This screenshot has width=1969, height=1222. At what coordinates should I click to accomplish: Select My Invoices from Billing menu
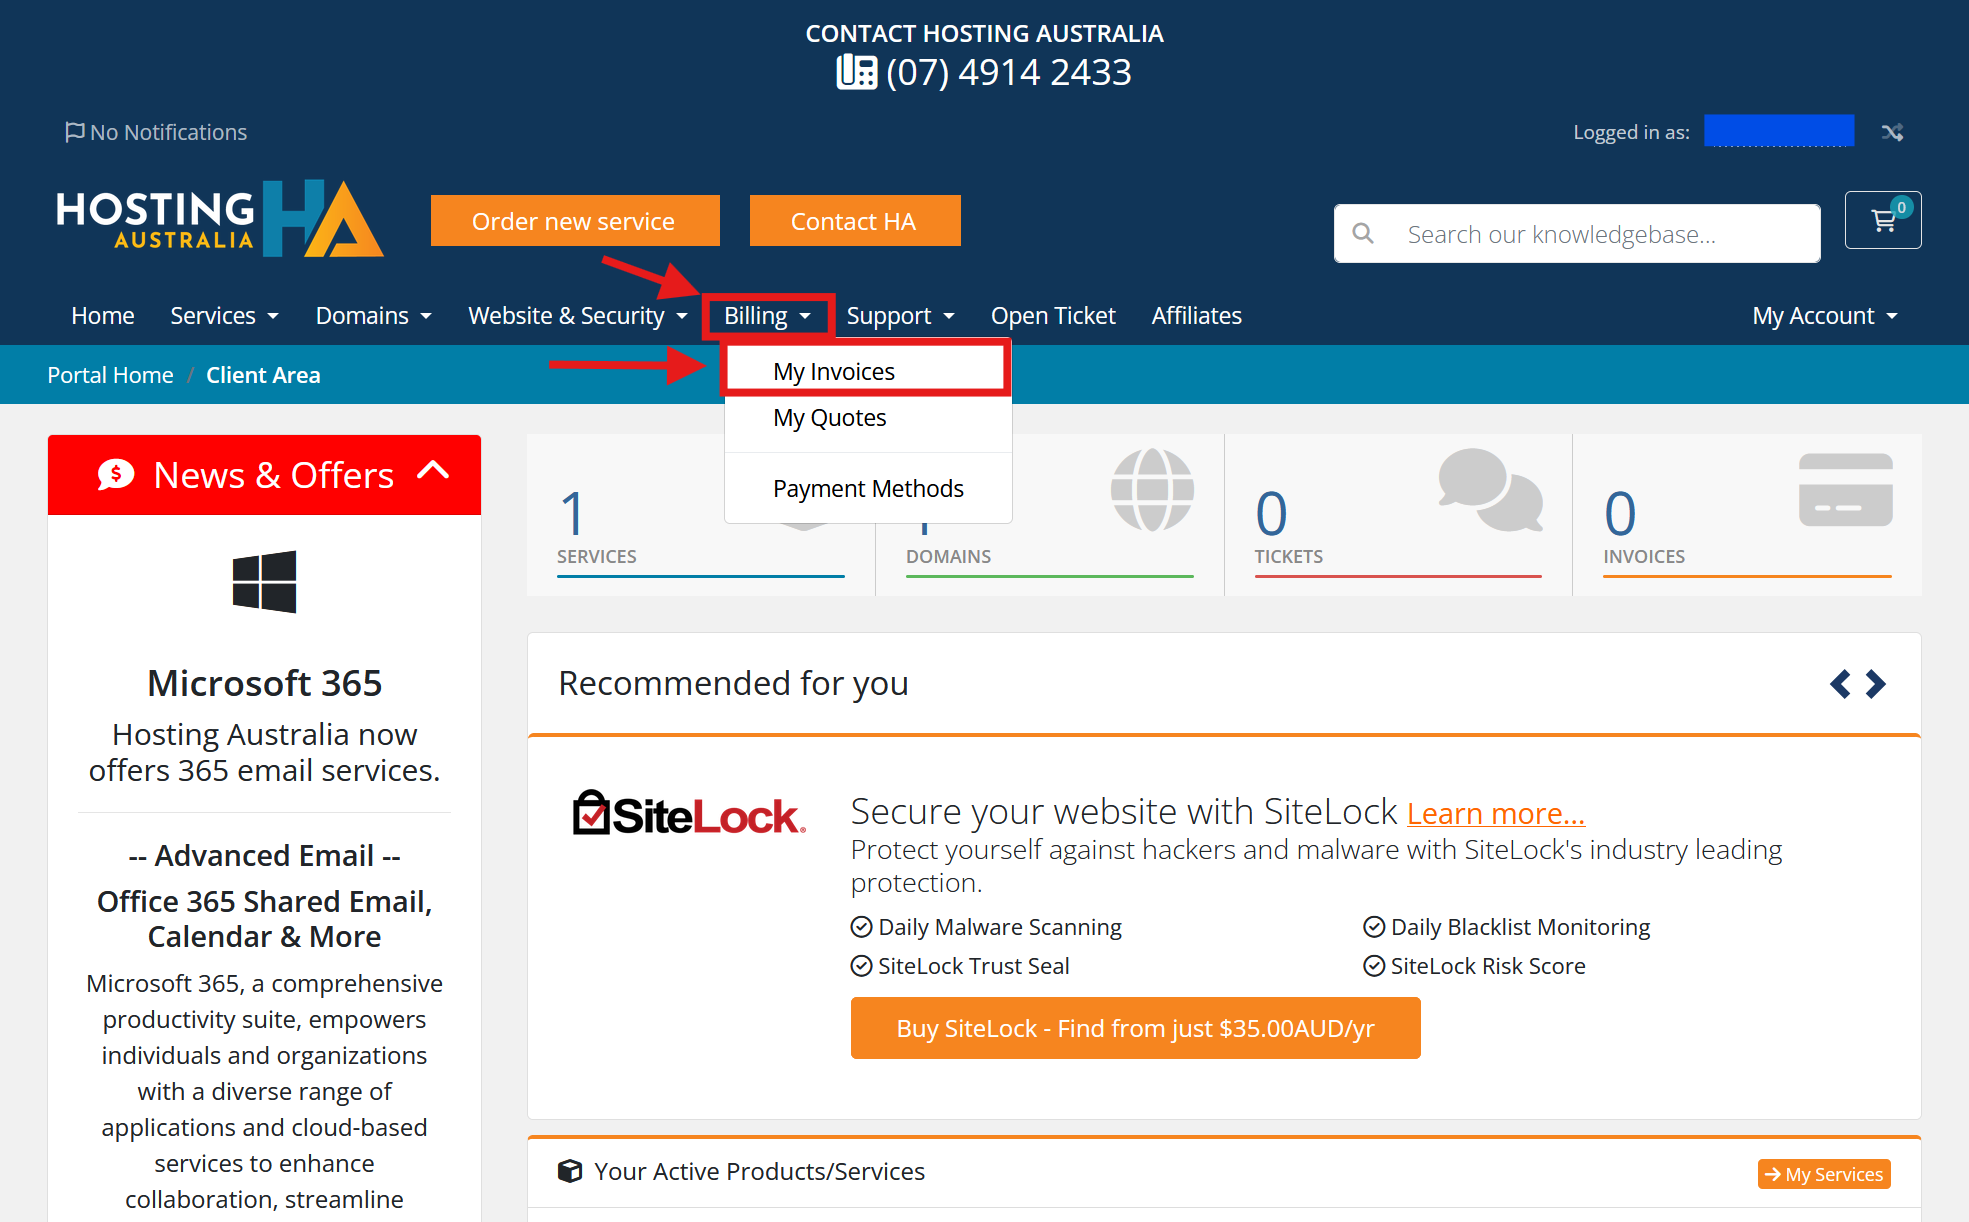(867, 371)
